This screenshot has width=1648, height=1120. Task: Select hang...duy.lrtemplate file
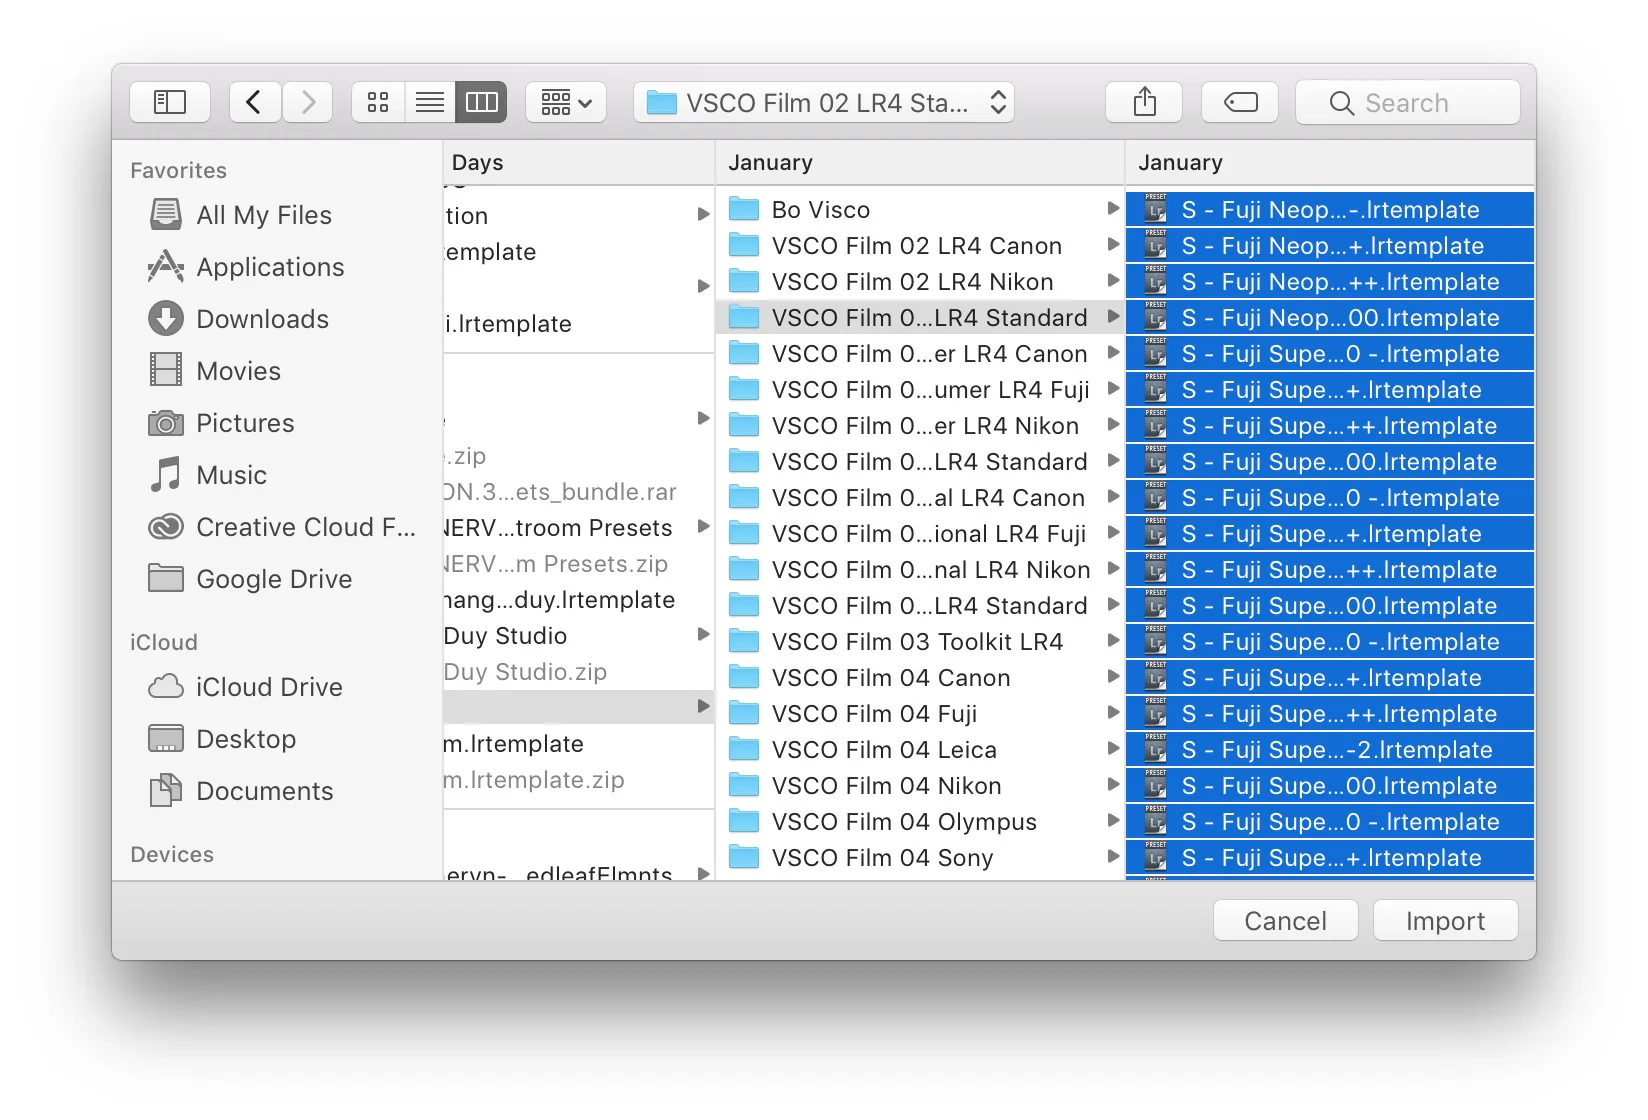tap(578, 600)
